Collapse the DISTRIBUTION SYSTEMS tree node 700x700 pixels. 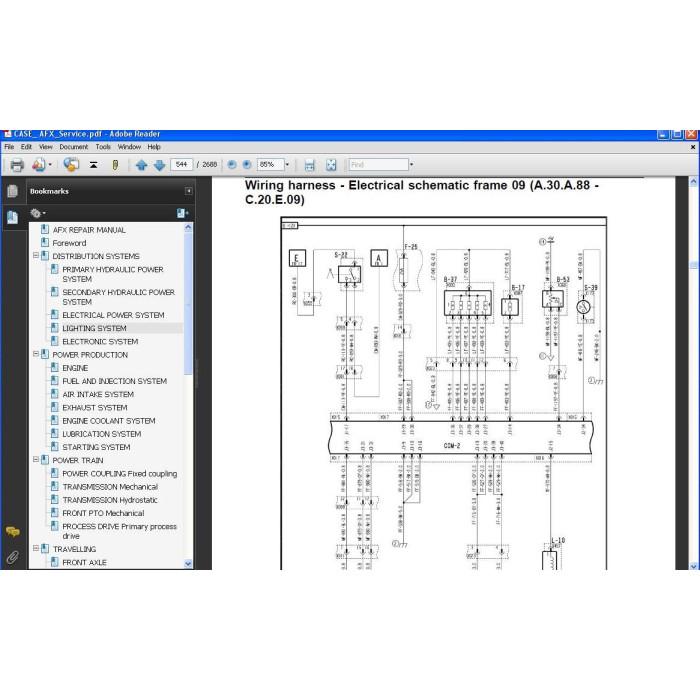36,256
